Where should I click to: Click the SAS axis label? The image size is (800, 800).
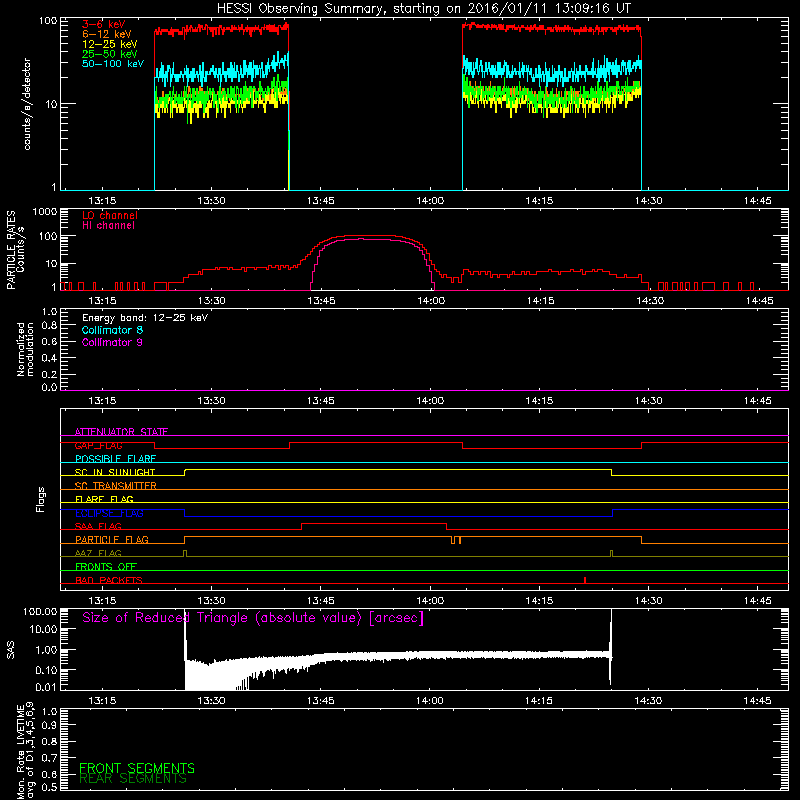(11, 650)
